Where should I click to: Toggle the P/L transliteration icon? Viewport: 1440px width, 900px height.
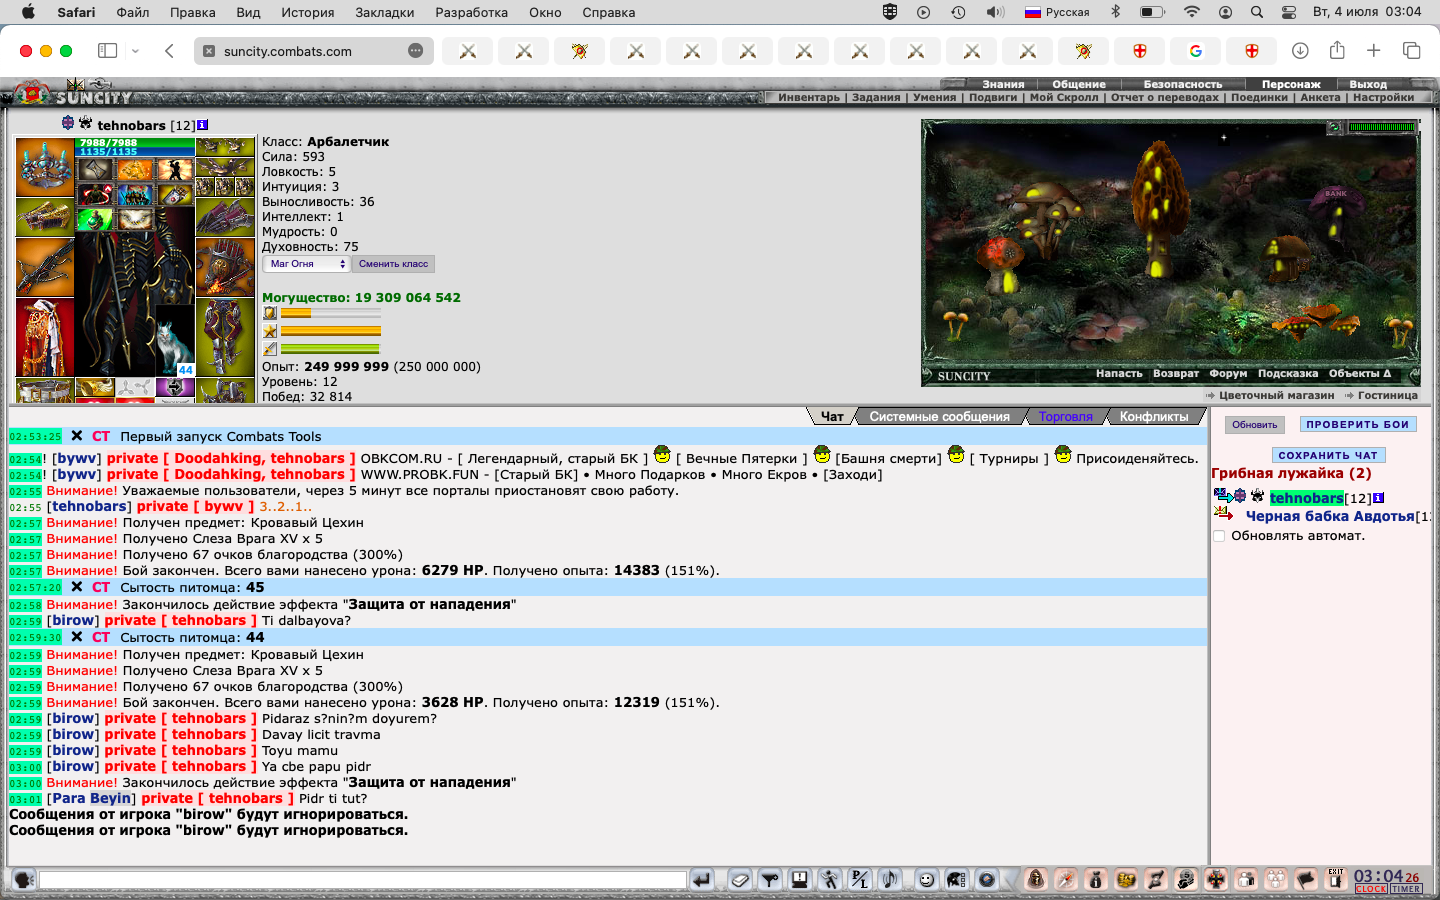tap(860, 880)
